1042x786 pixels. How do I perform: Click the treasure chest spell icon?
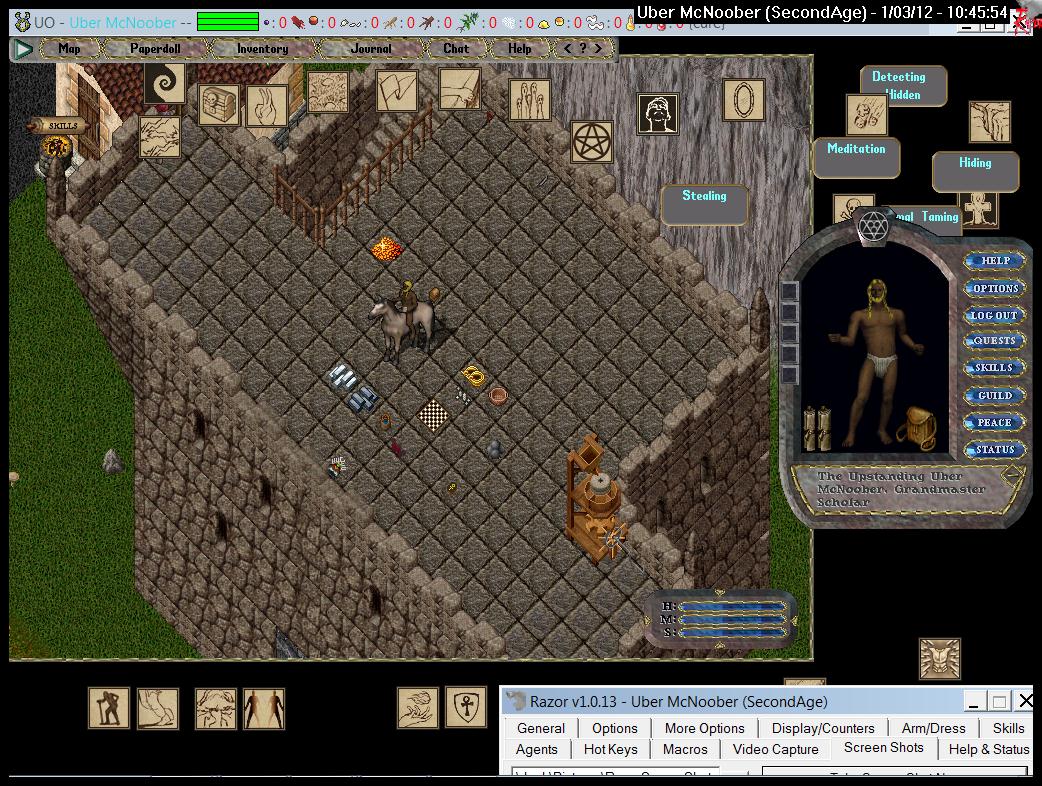click(x=217, y=104)
